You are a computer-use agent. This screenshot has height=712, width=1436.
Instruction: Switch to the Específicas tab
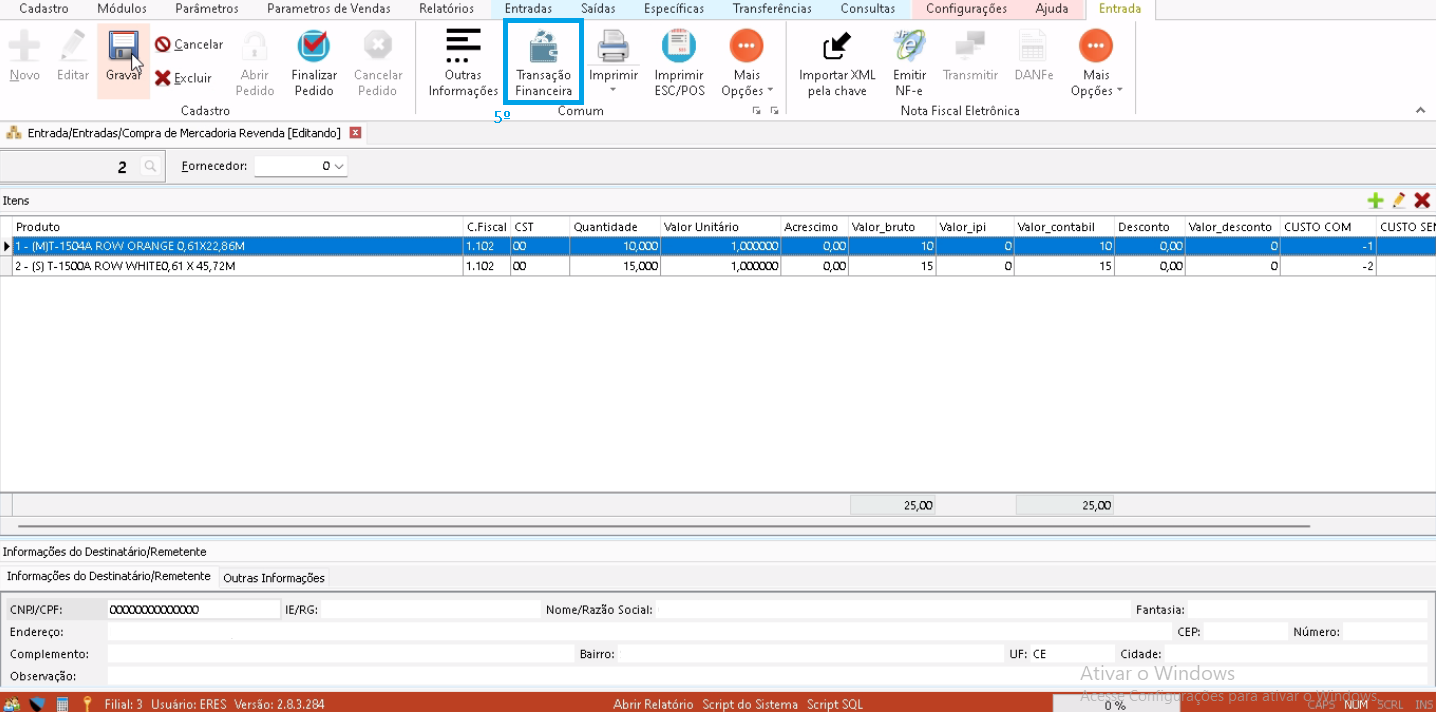pos(674,9)
